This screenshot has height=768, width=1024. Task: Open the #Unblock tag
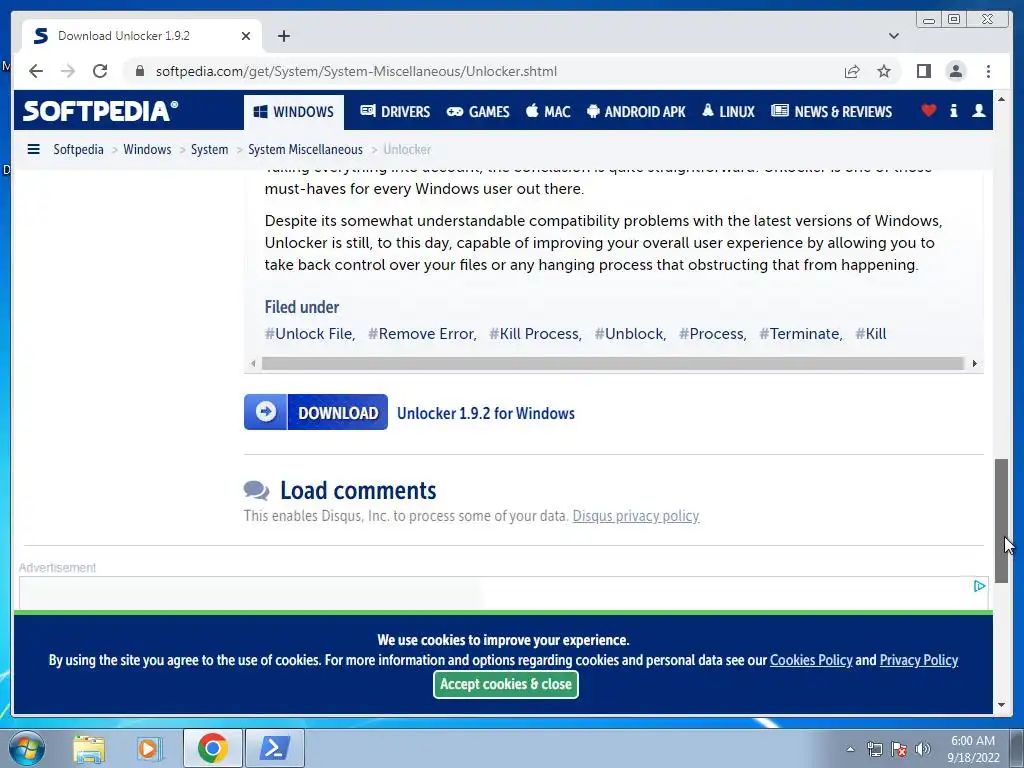click(x=630, y=334)
